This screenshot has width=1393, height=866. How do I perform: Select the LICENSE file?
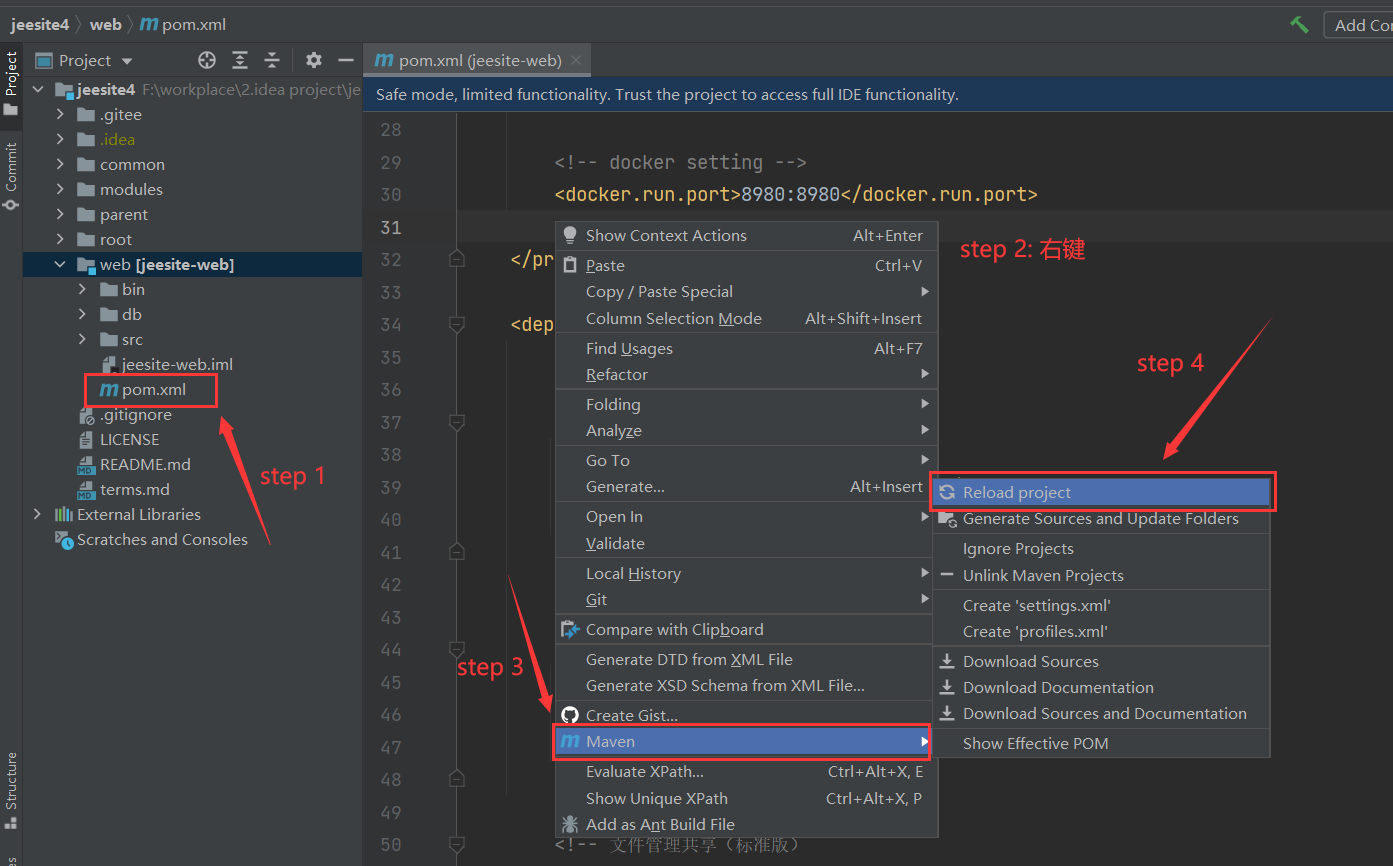click(129, 439)
